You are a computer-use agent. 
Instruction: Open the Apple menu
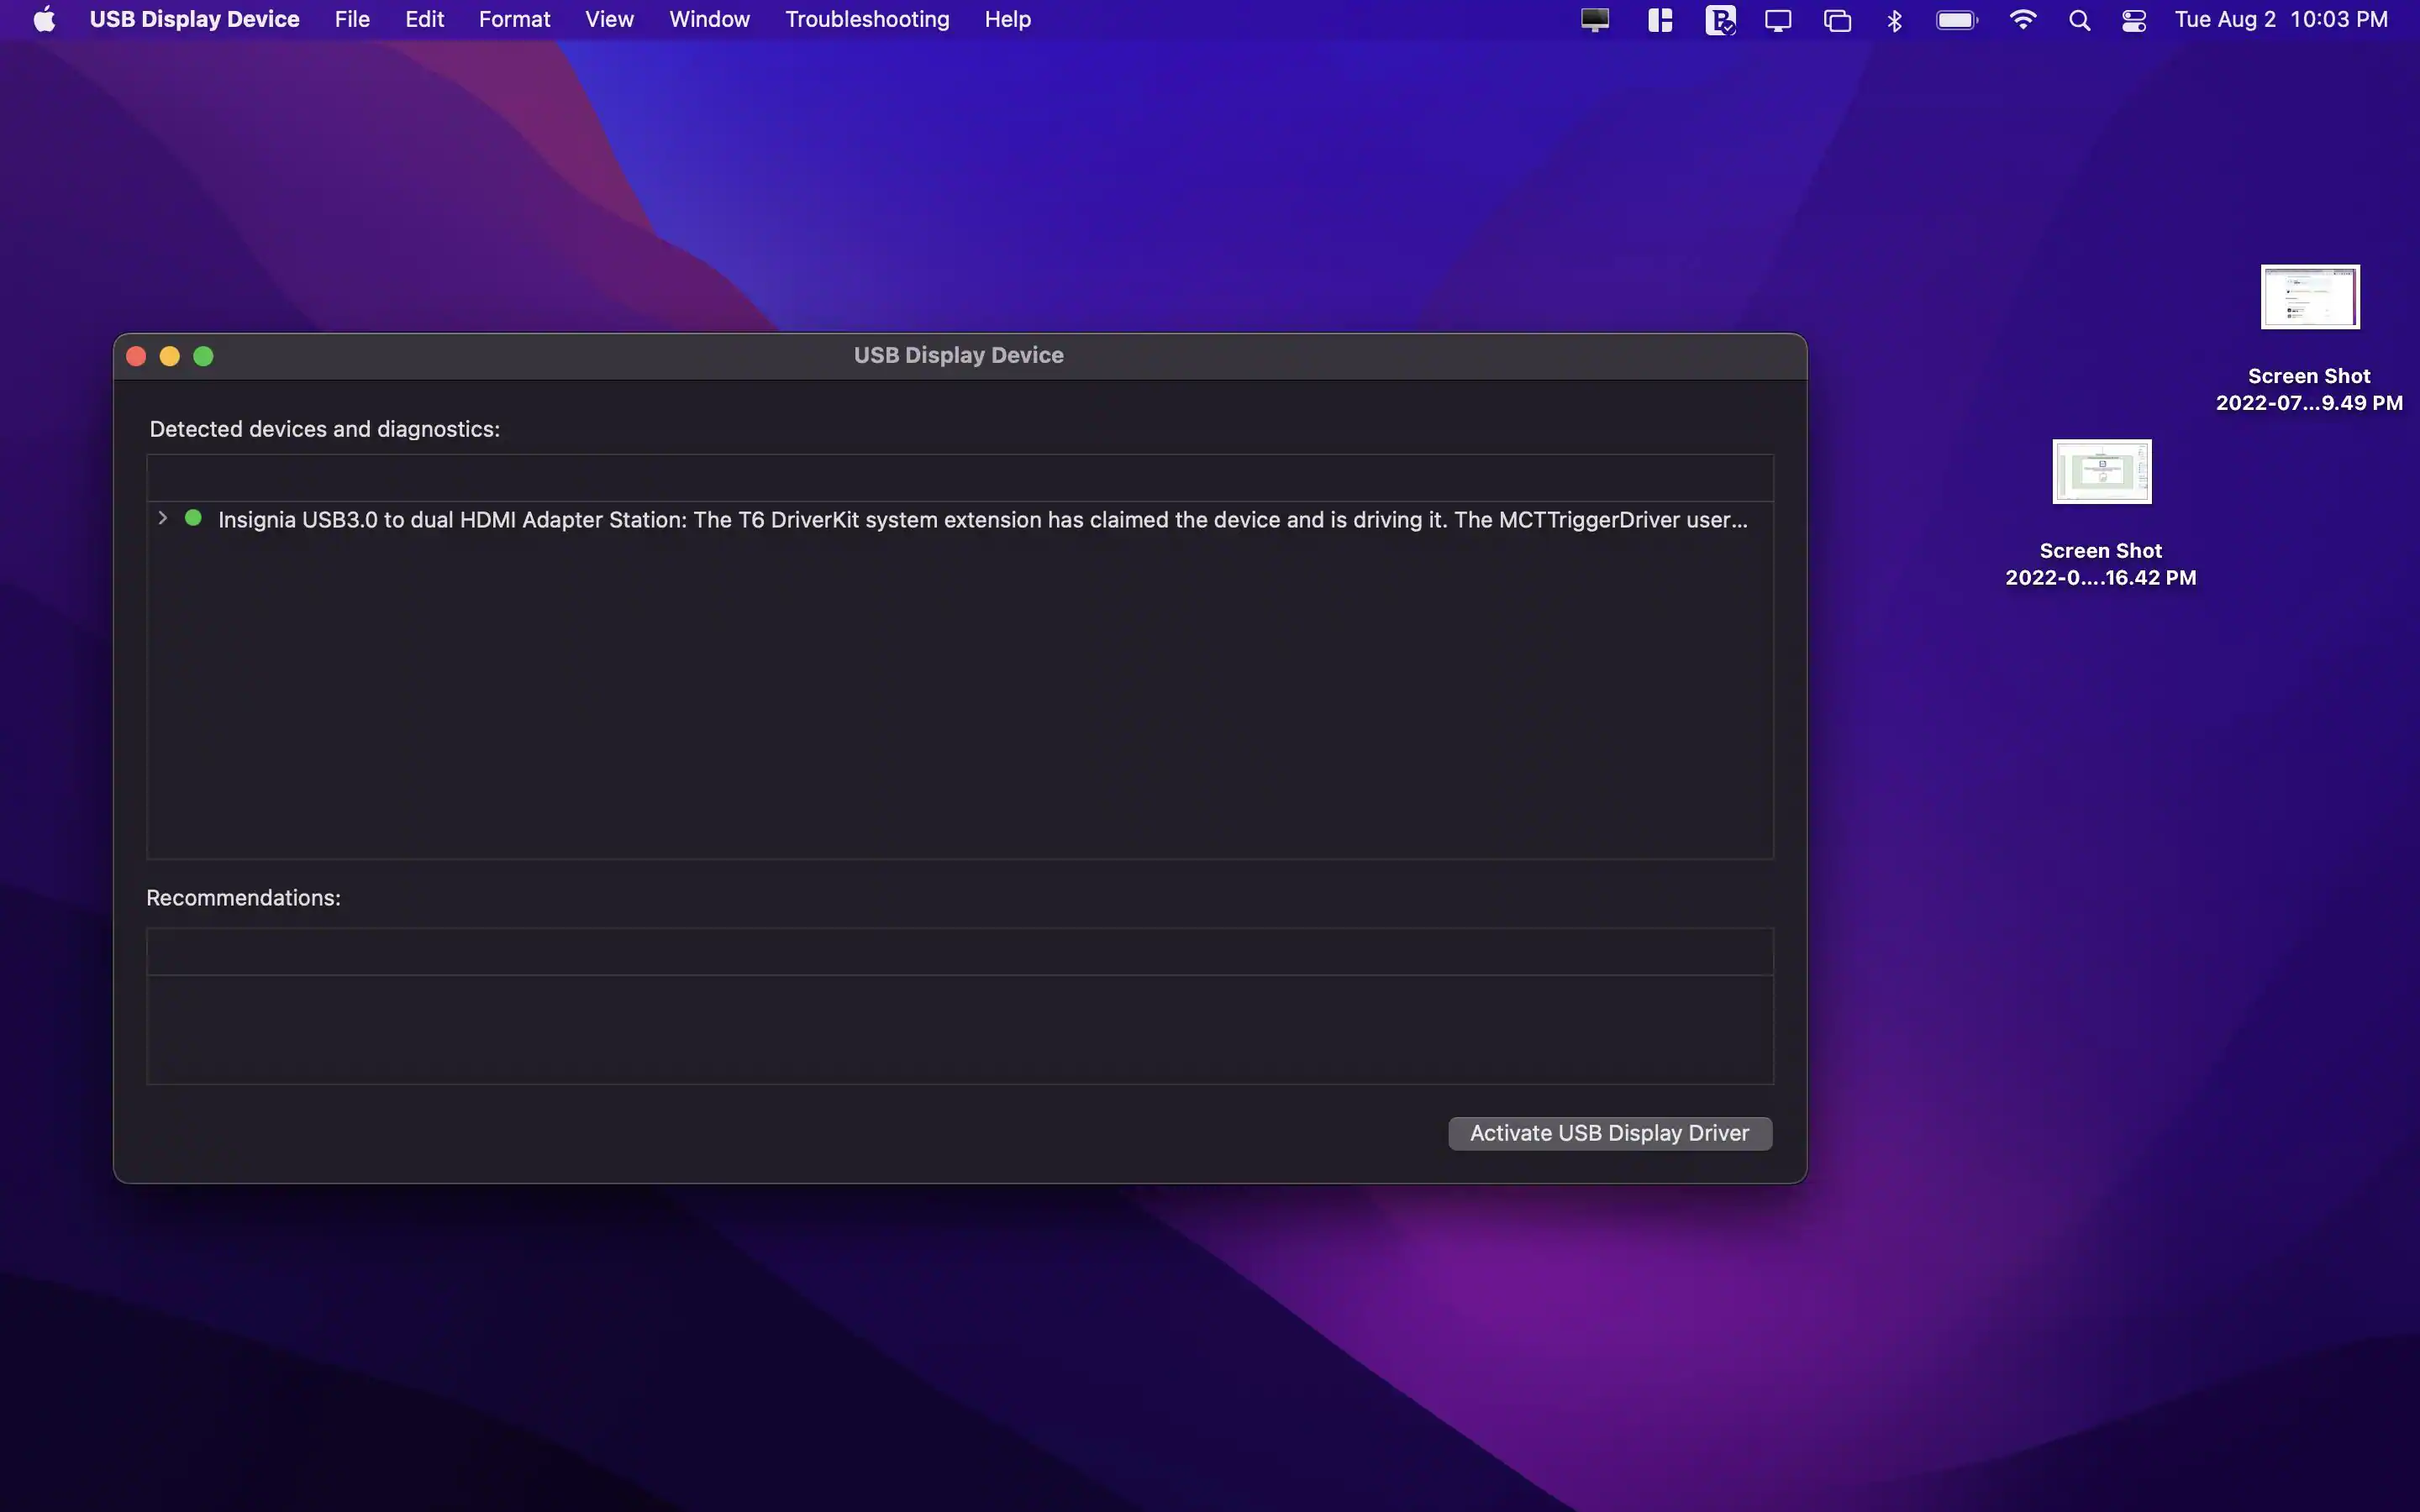(x=44, y=20)
